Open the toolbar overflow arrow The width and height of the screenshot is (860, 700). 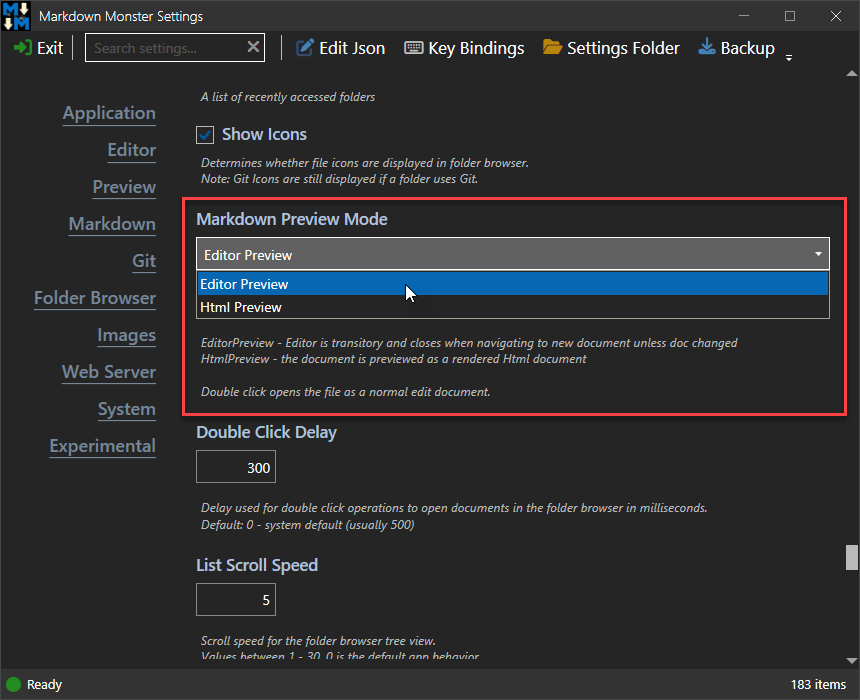point(789,58)
